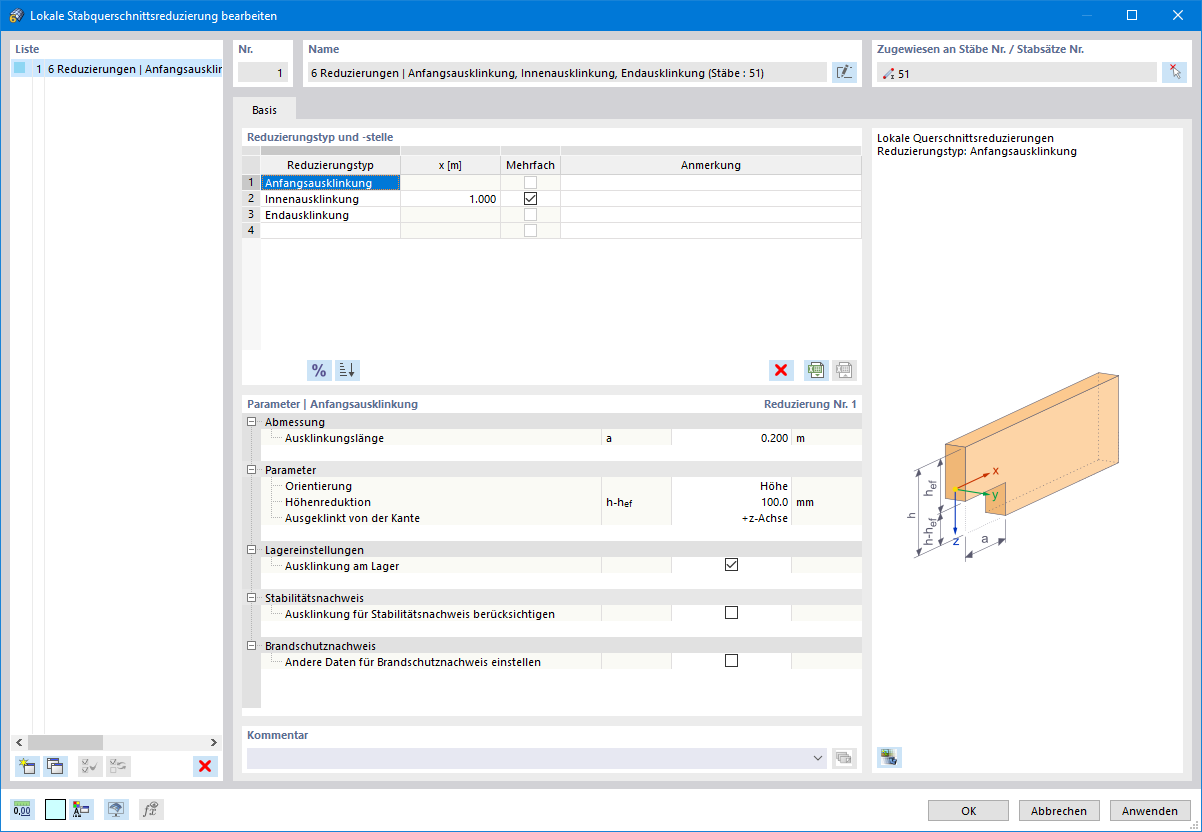Enable Ausklinkung für Stabilitätsnachweis berücksichtigen
The image size is (1202, 832).
[731, 613]
